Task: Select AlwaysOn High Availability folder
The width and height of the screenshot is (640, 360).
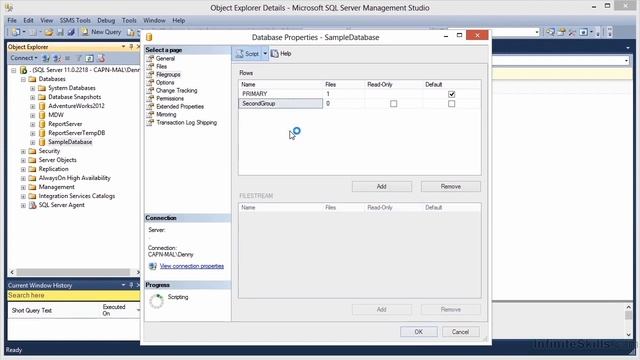Action: [75, 178]
